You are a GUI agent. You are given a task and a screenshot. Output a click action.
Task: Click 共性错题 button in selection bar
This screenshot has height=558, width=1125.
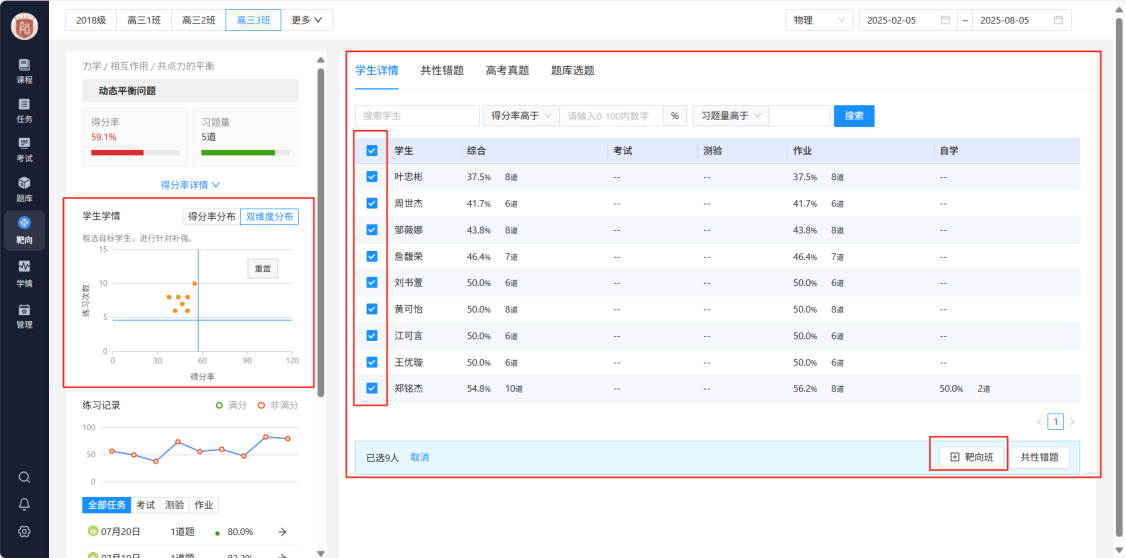(1040, 457)
